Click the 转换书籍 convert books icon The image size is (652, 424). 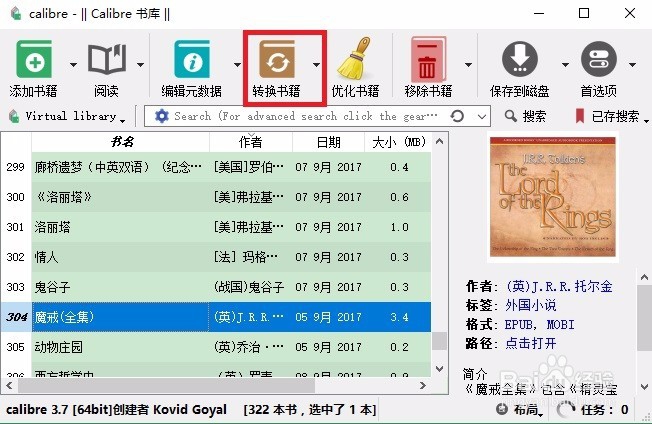(277, 59)
